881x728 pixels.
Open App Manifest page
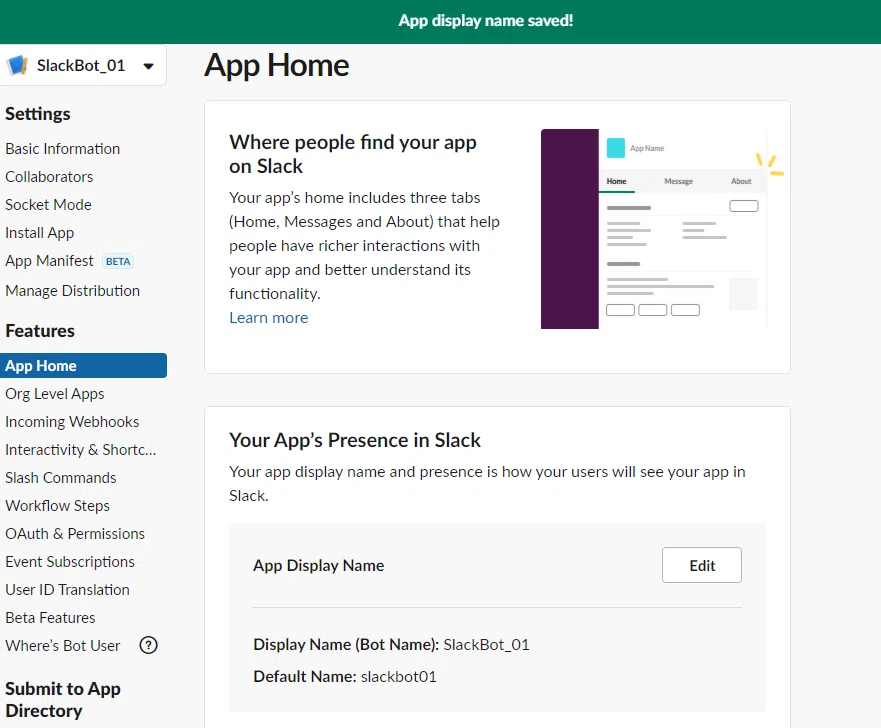[49, 261]
